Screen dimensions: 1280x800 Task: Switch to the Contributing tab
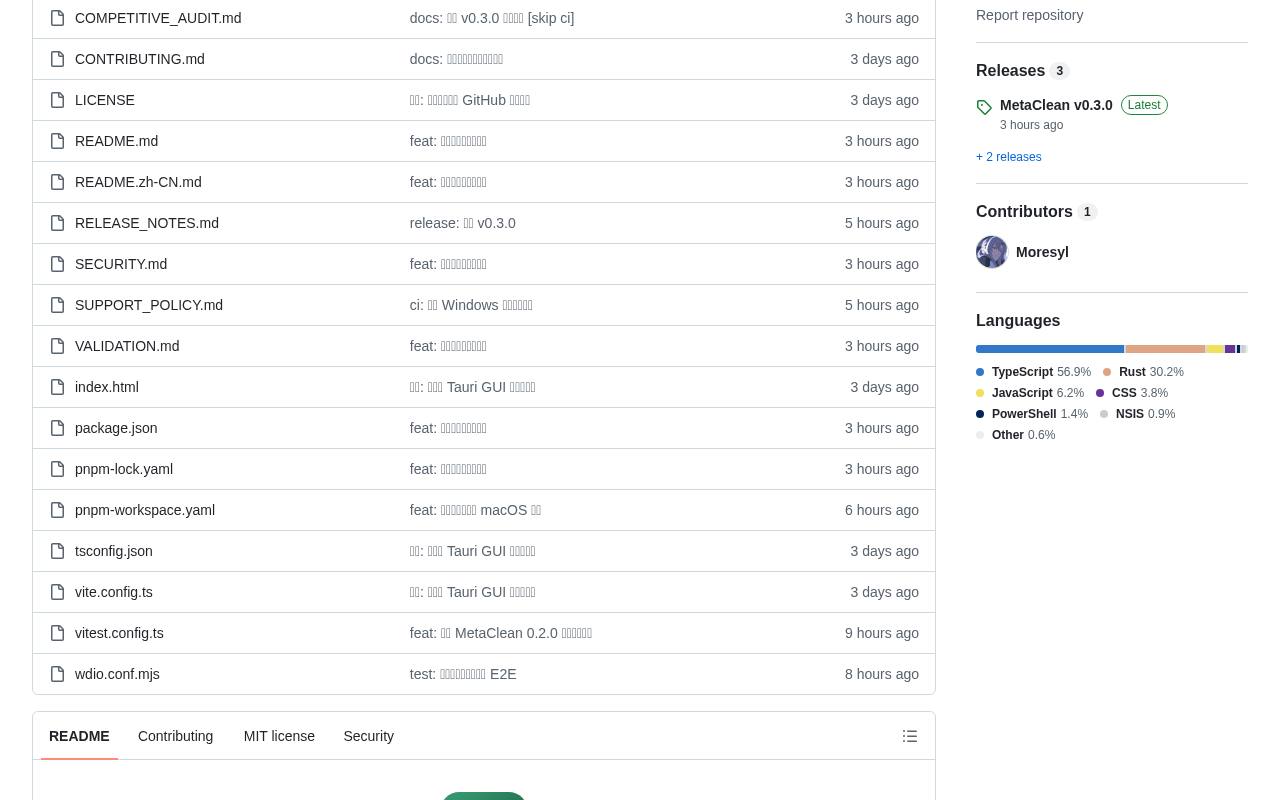coord(175,736)
